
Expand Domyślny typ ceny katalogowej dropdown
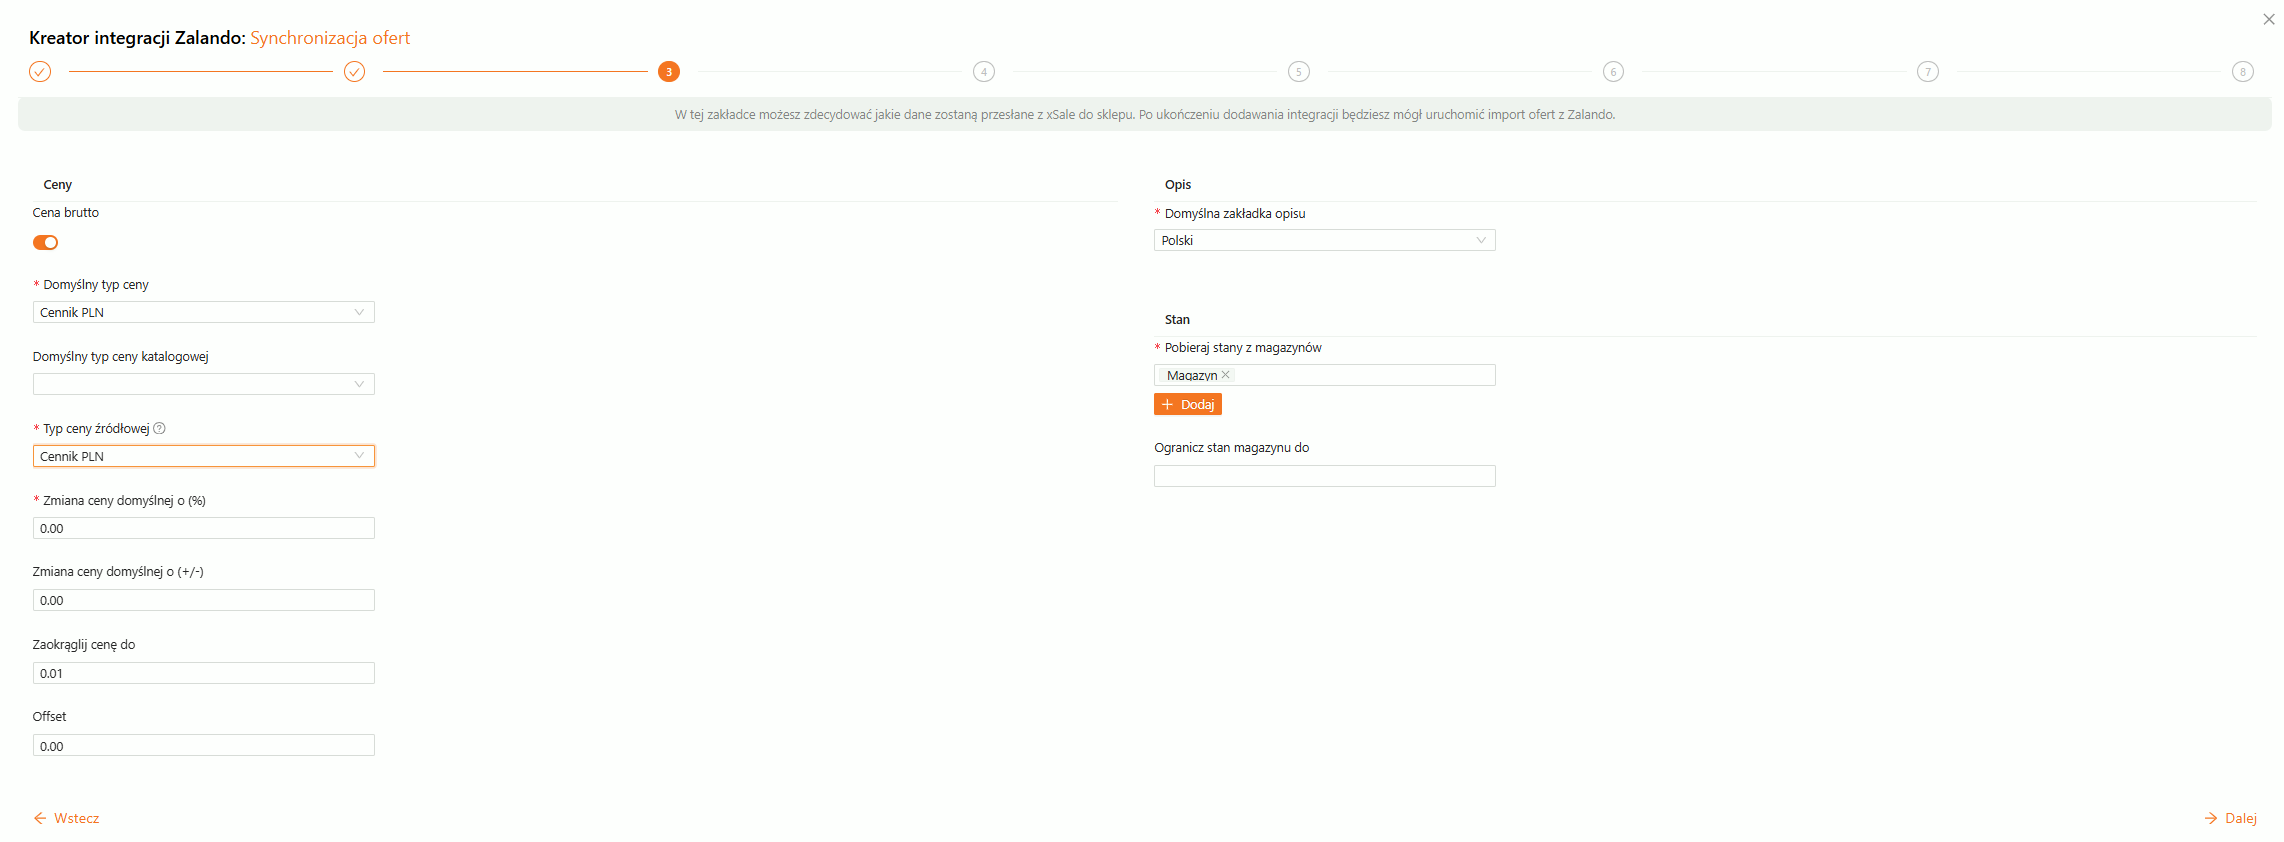click(x=204, y=385)
